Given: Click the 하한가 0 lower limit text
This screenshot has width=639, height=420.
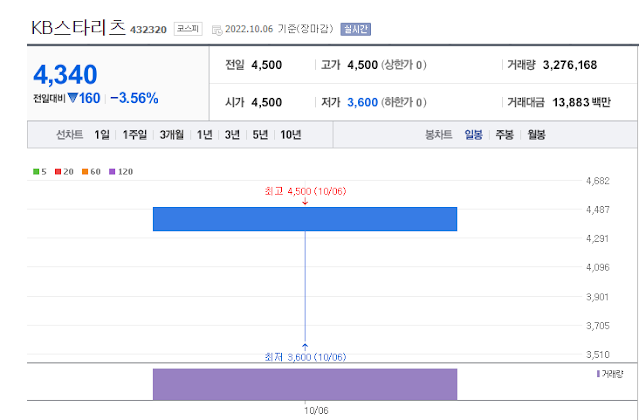Looking at the screenshot, I should [403, 102].
